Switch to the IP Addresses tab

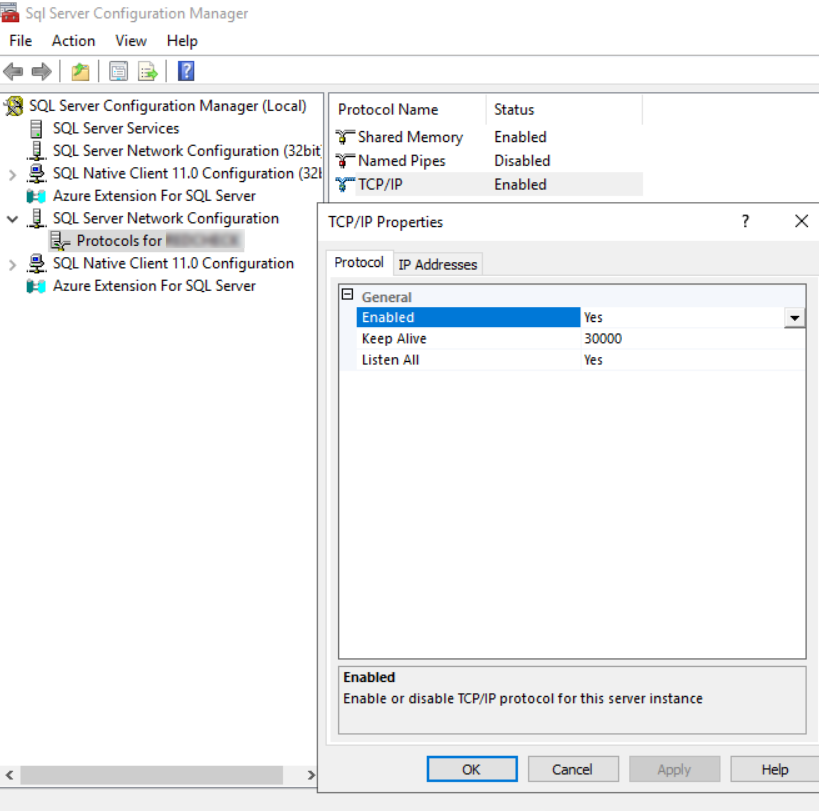click(437, 264)
